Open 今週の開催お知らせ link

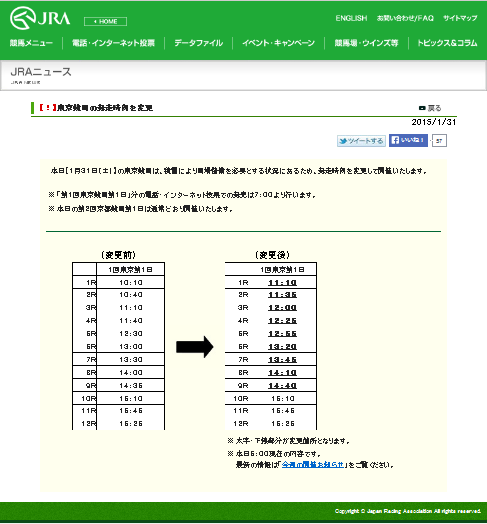313,465
